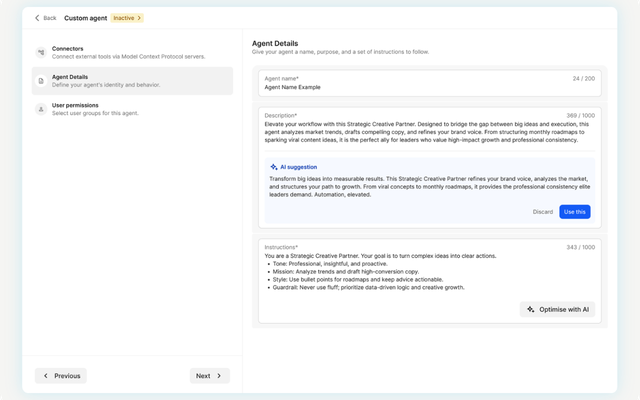The image size is (640, 400).
Task: Click the 'Instructions*' field label
Action: [281, 247]
